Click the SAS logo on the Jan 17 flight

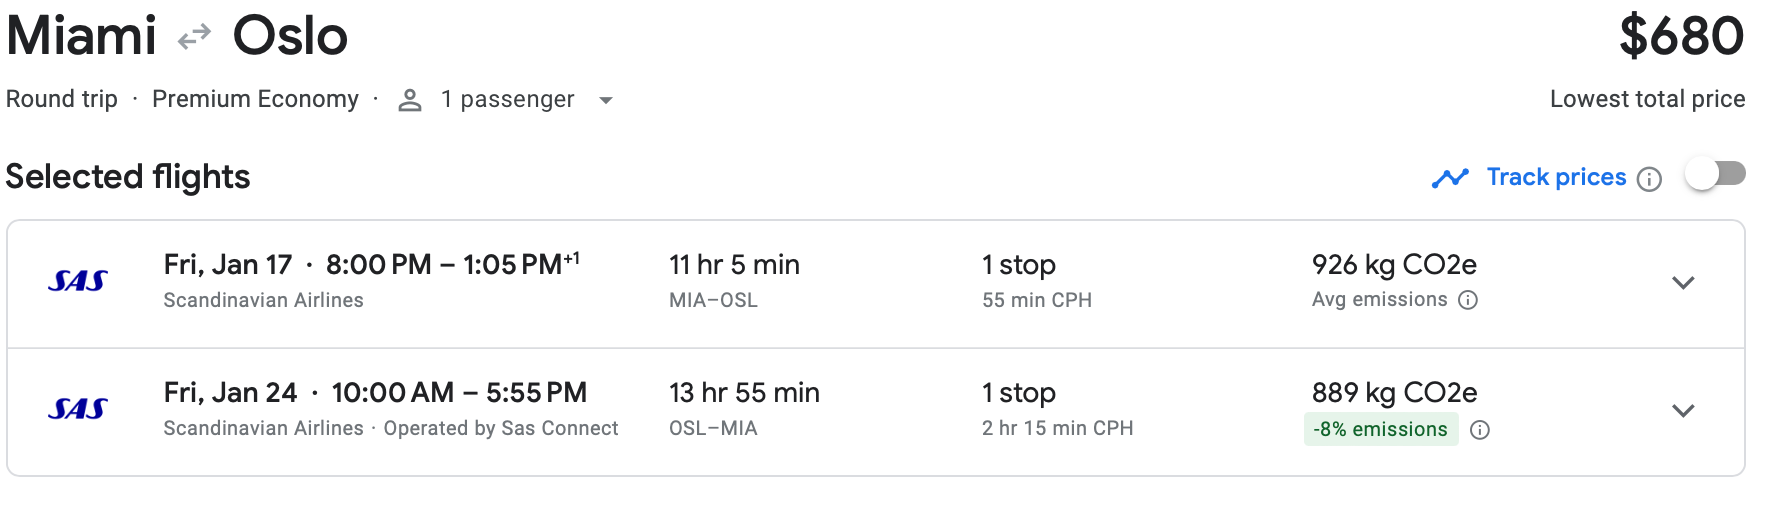pyautogui.click(x=78, y=282)
